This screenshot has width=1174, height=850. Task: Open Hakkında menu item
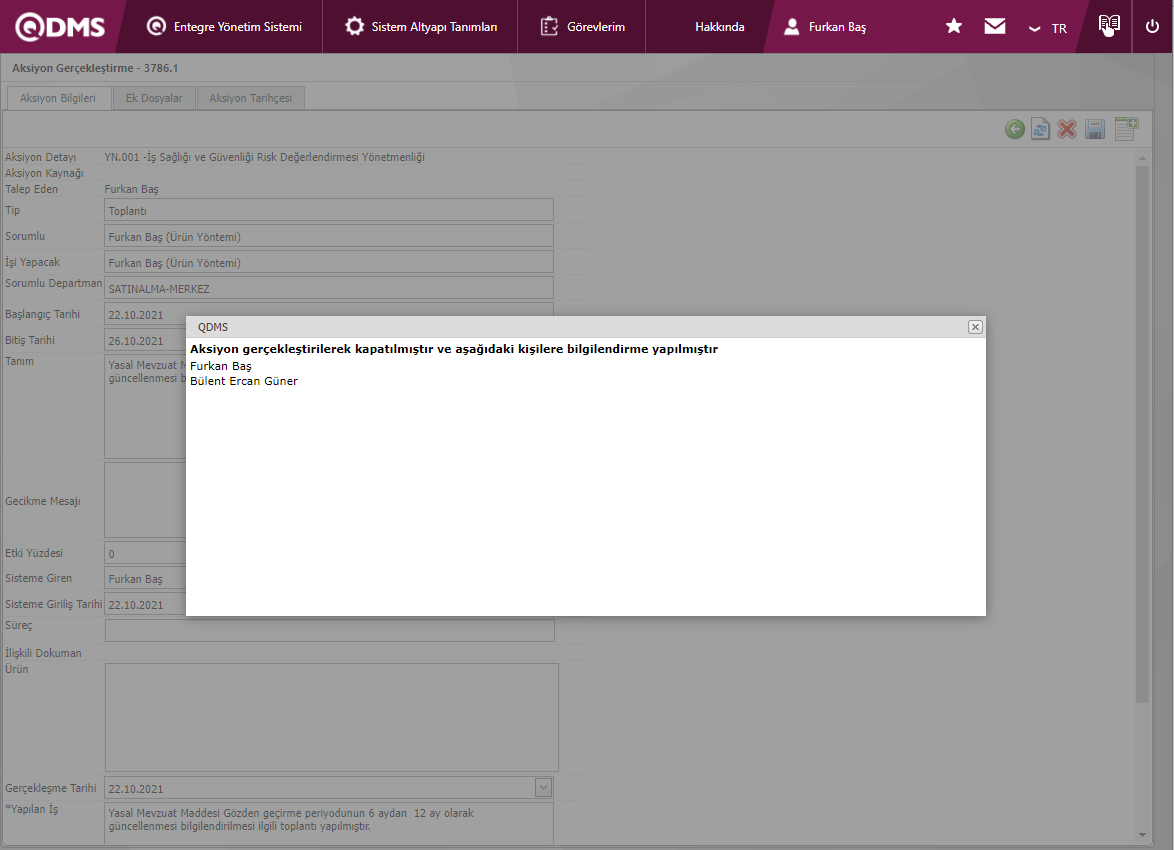(x=720, y=27)
